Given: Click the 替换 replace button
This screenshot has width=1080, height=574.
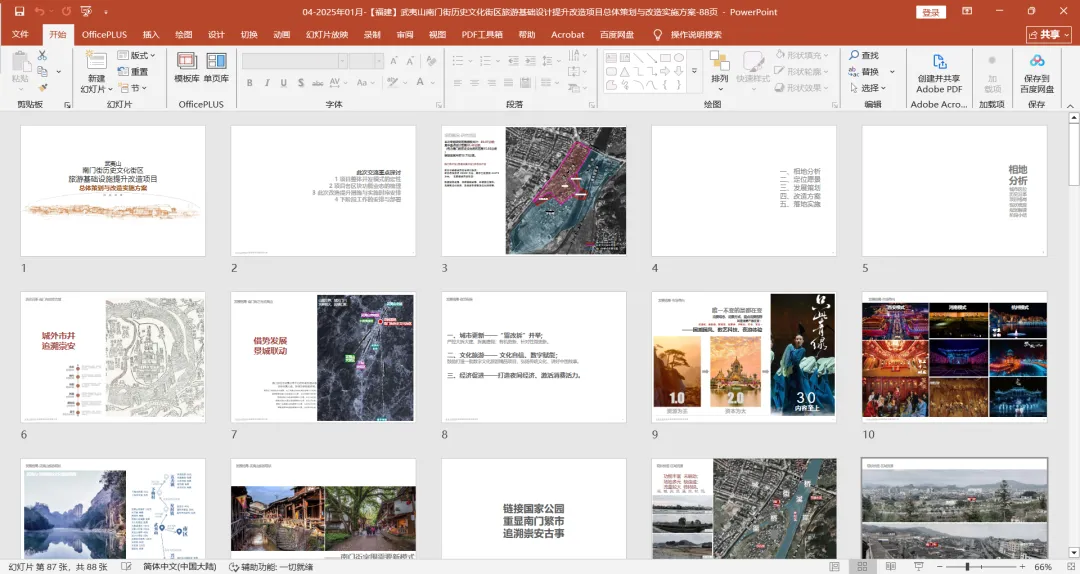Looking at the screenshot, I should tap(864, 72).
